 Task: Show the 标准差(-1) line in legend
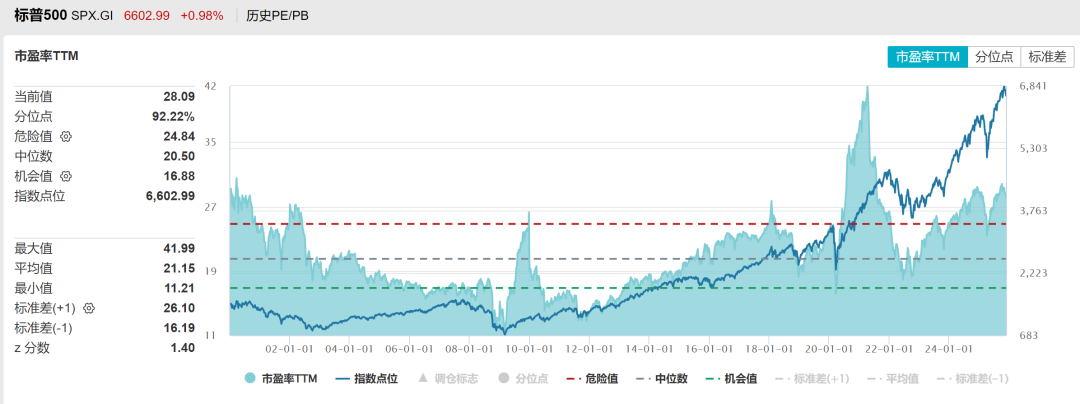coord(973,379)
